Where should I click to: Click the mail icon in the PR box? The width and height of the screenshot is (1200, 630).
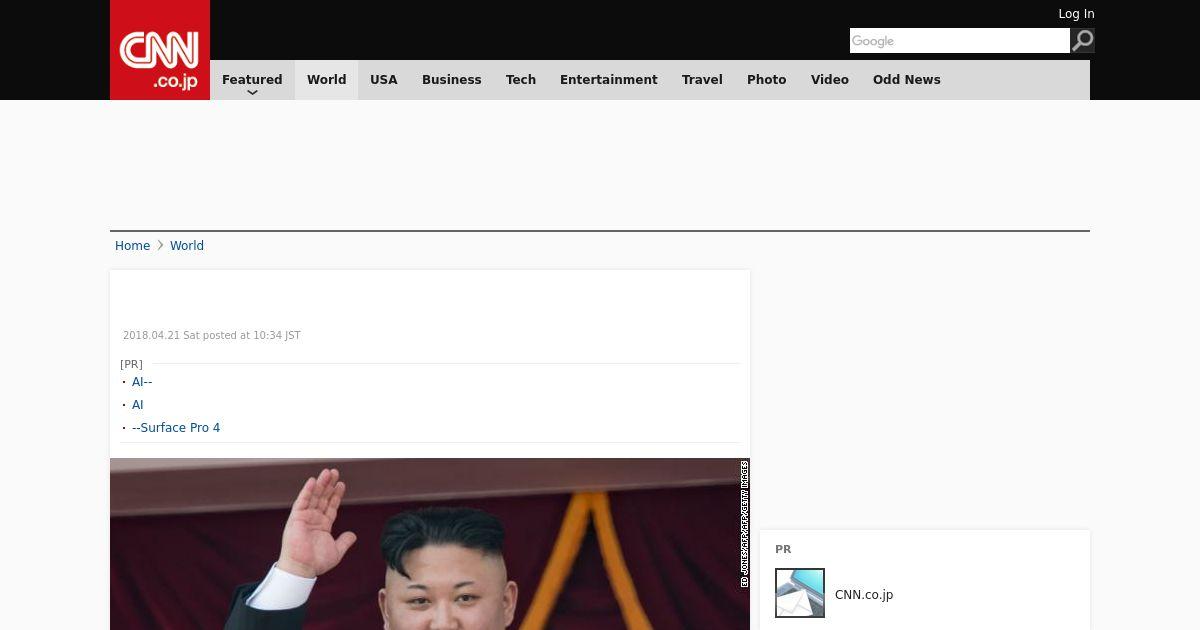point(800,593)
